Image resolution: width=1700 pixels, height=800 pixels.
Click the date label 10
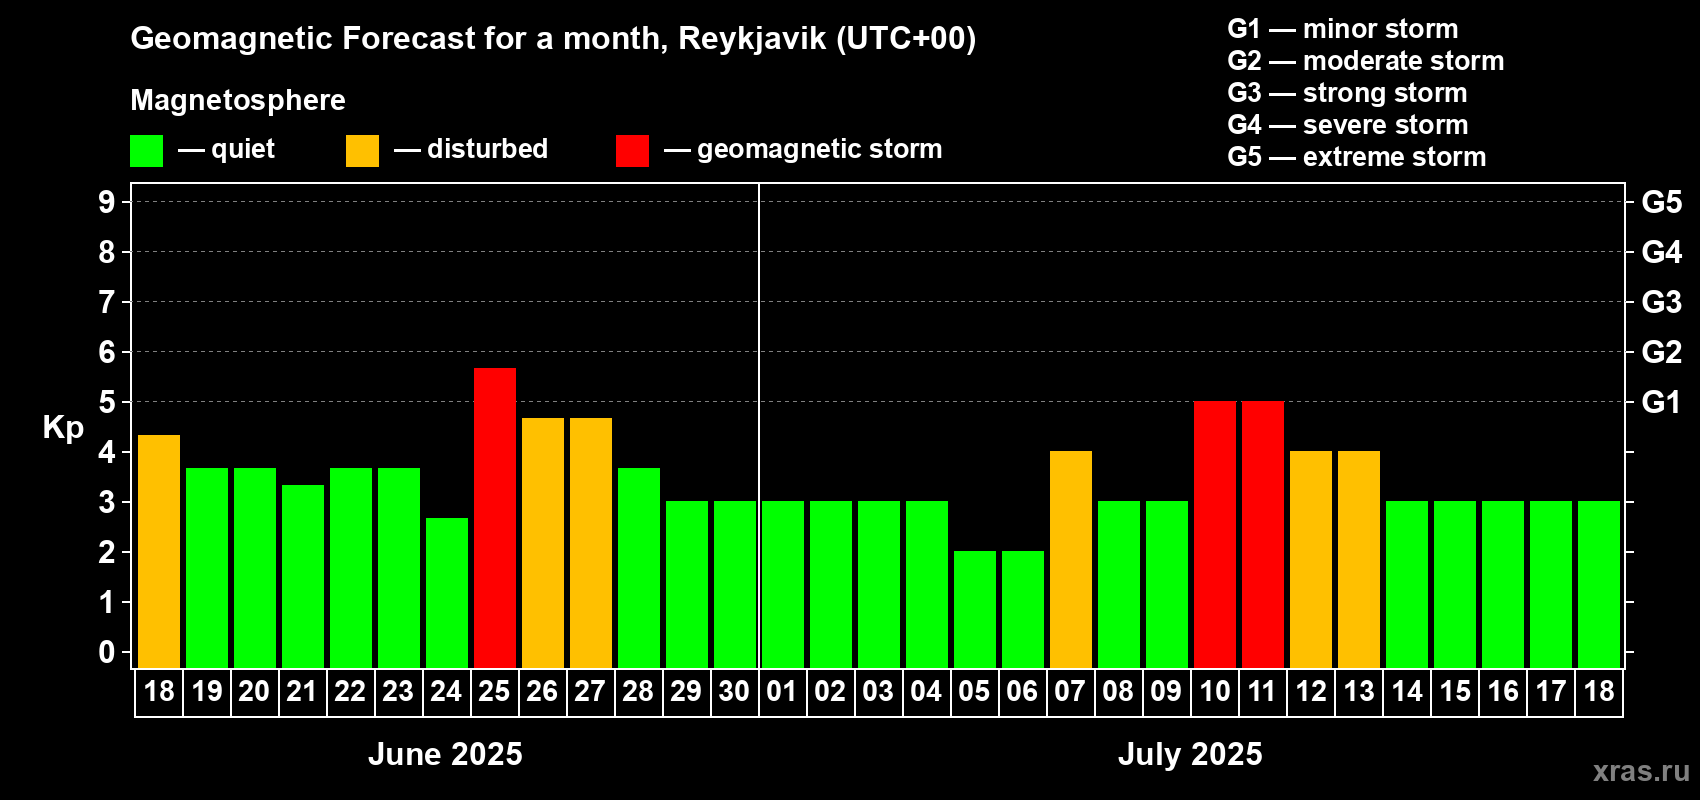tap(1215, 691)
